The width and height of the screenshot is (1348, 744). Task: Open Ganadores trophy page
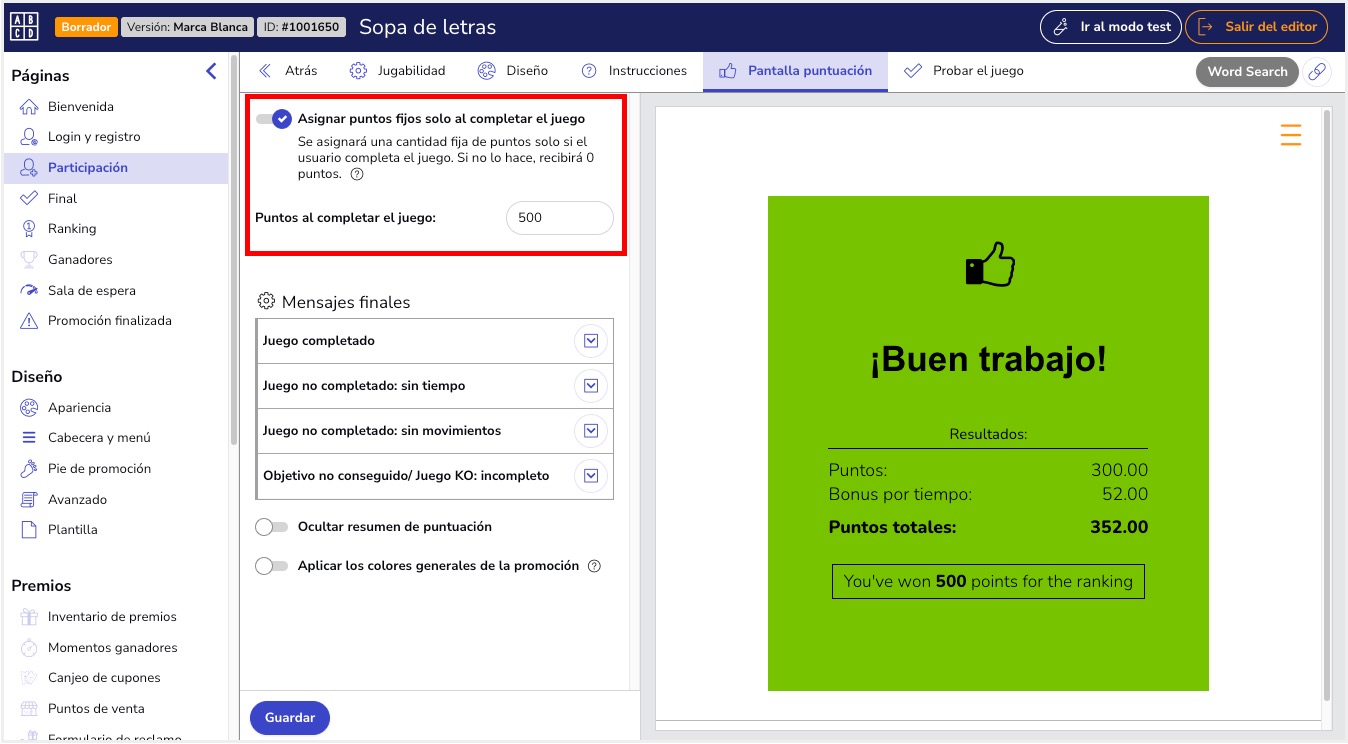pos(80,260)
